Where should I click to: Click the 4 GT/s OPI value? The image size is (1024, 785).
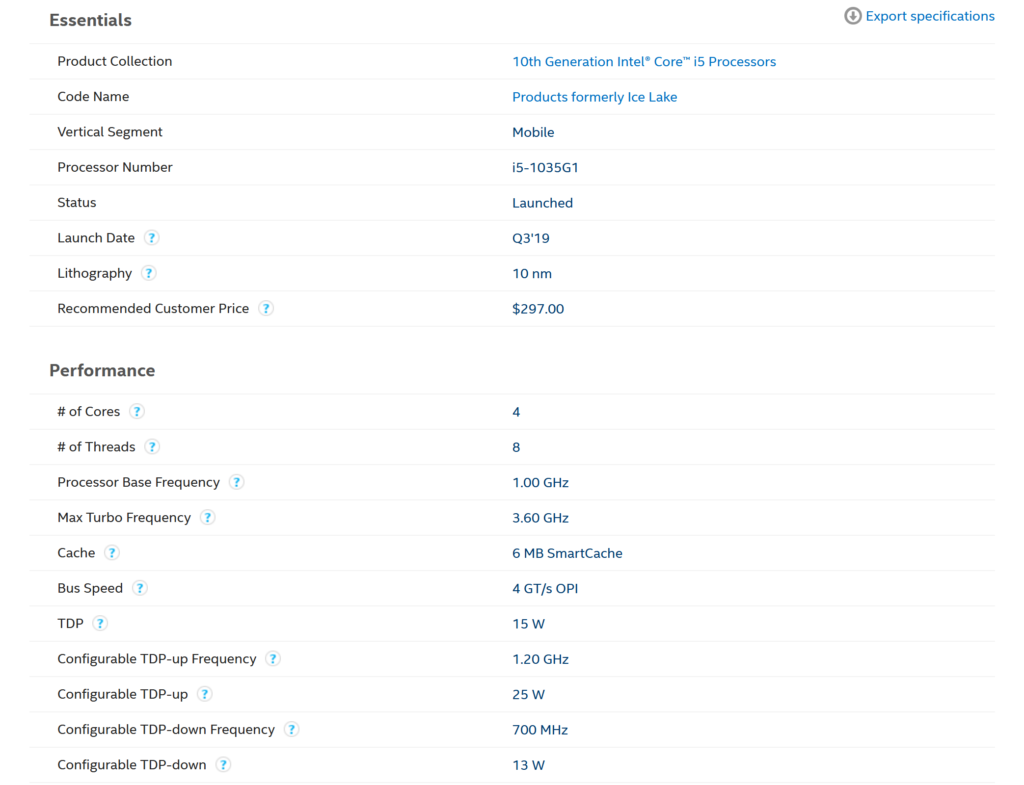tap(545, 588)
